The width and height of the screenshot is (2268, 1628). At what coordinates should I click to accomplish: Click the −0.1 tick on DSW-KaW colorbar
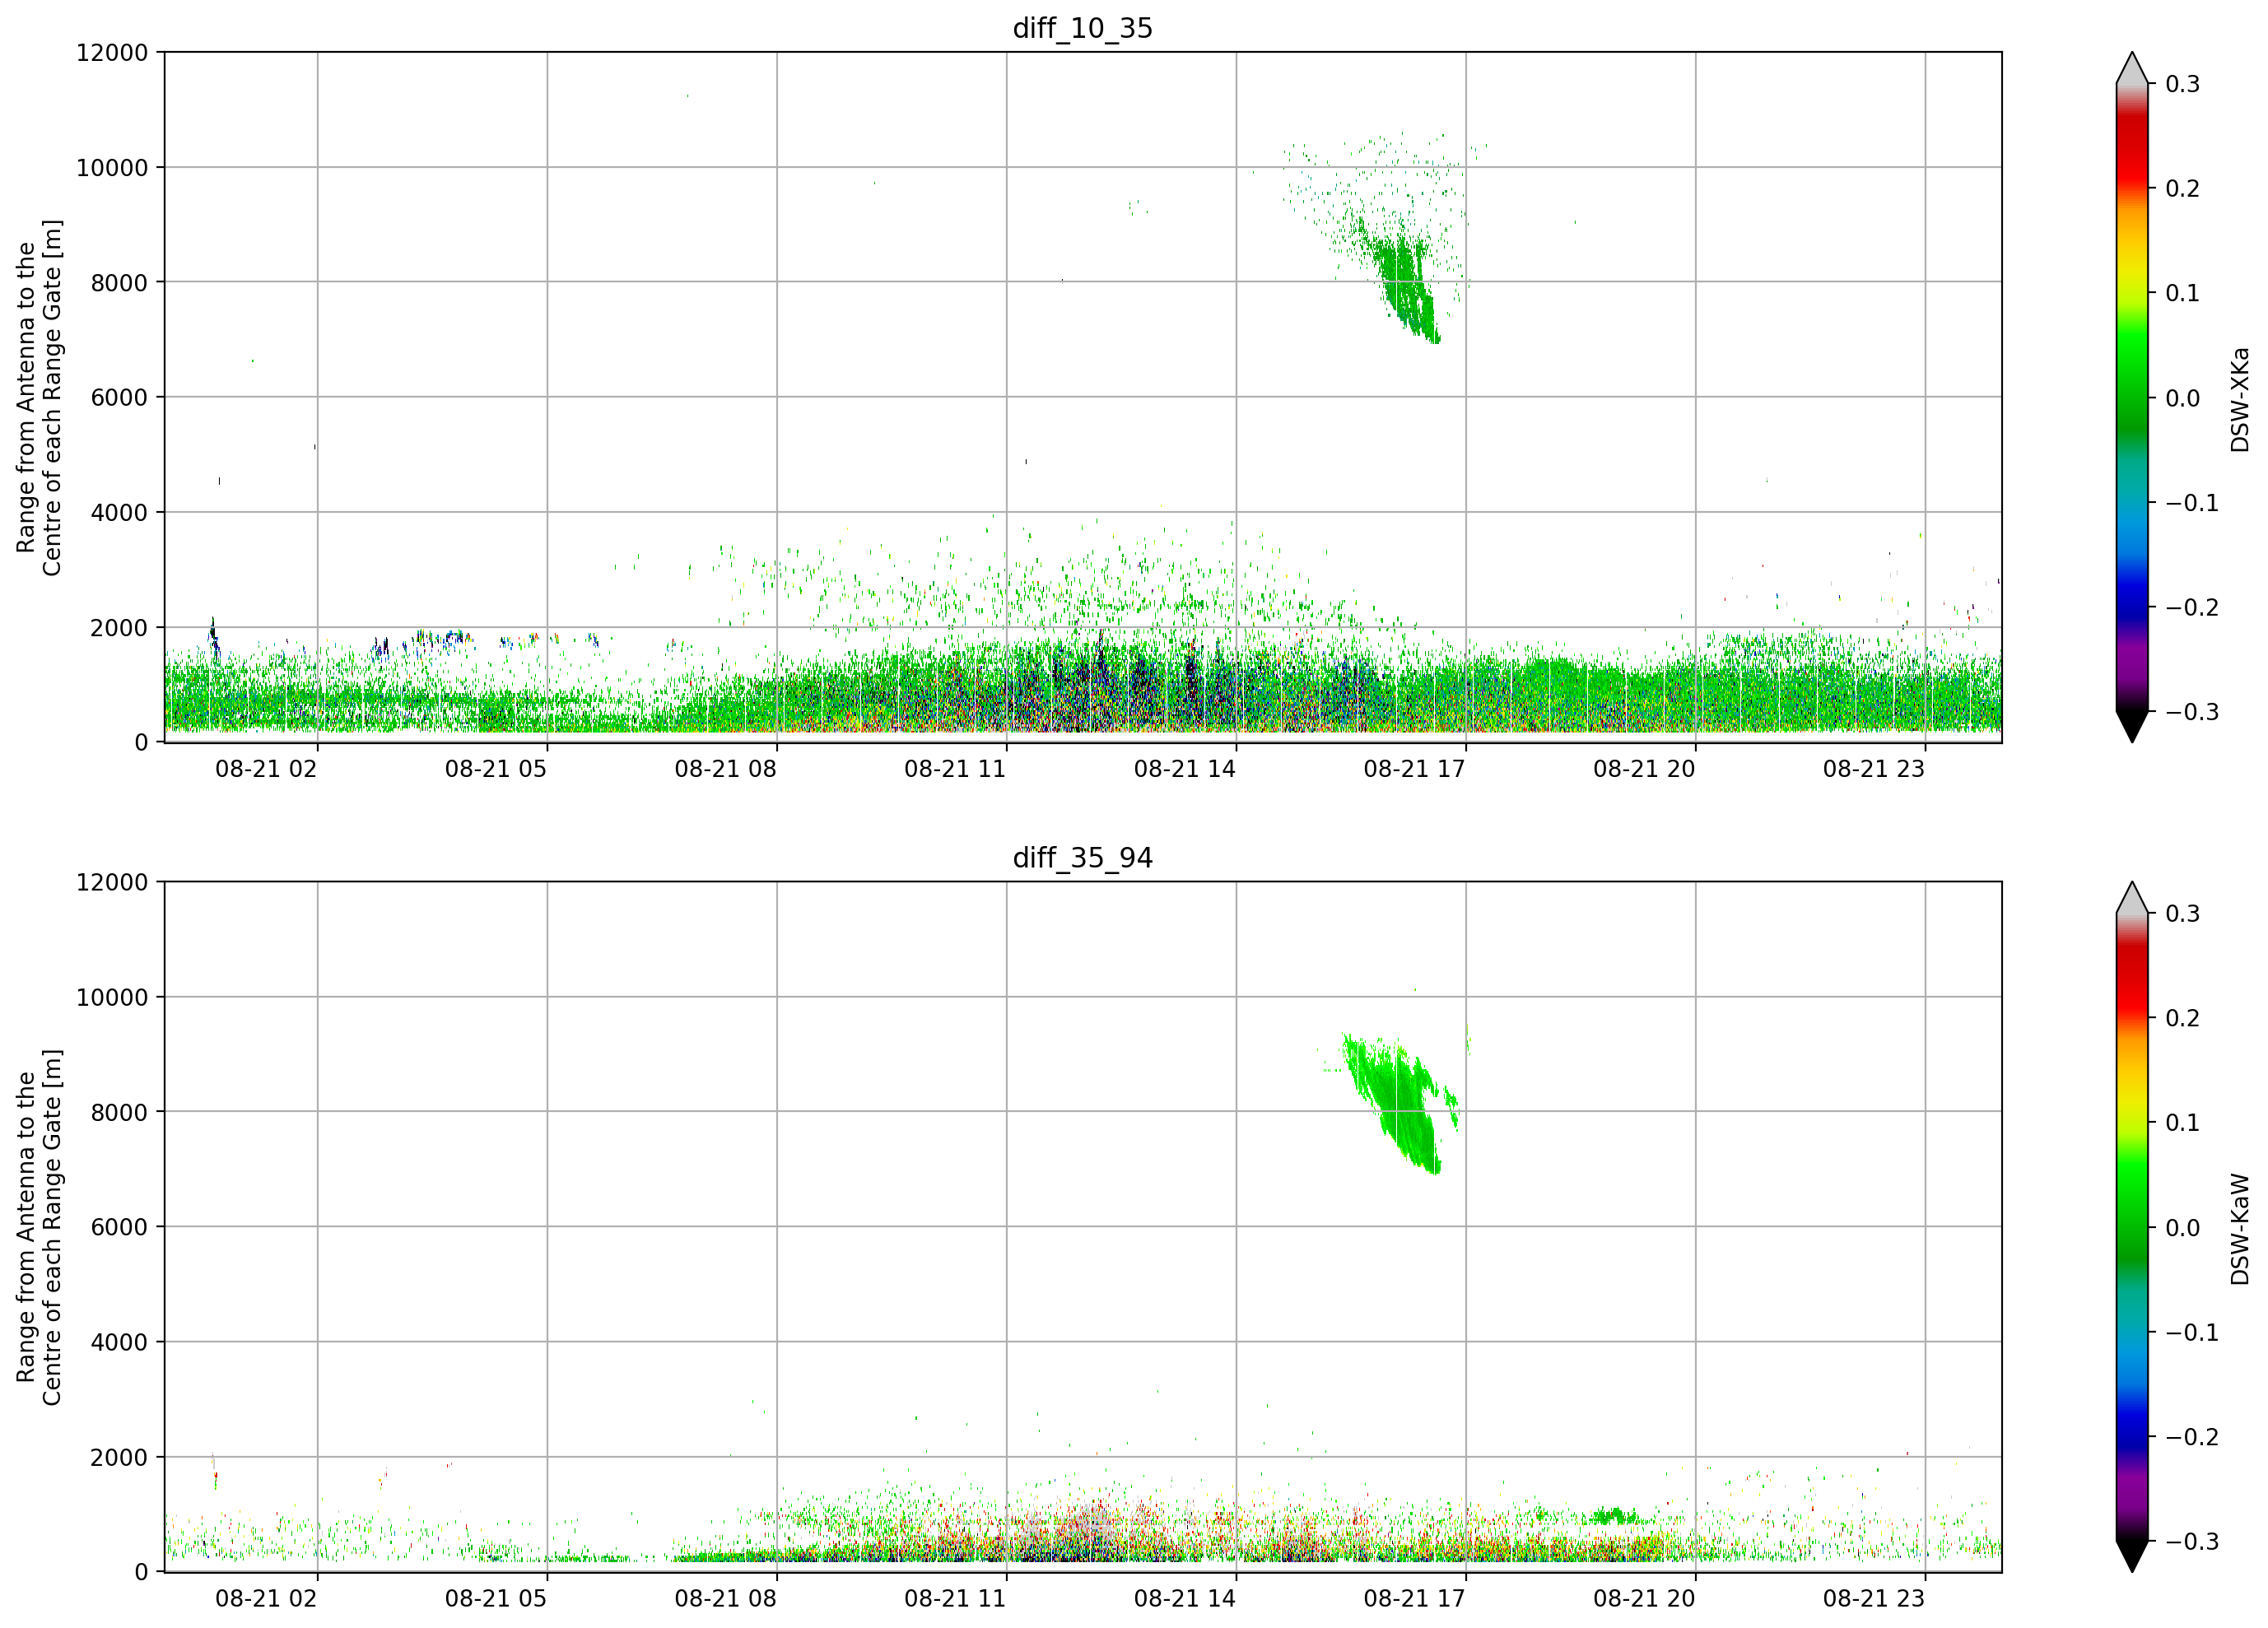(x=2192, y=1332)
